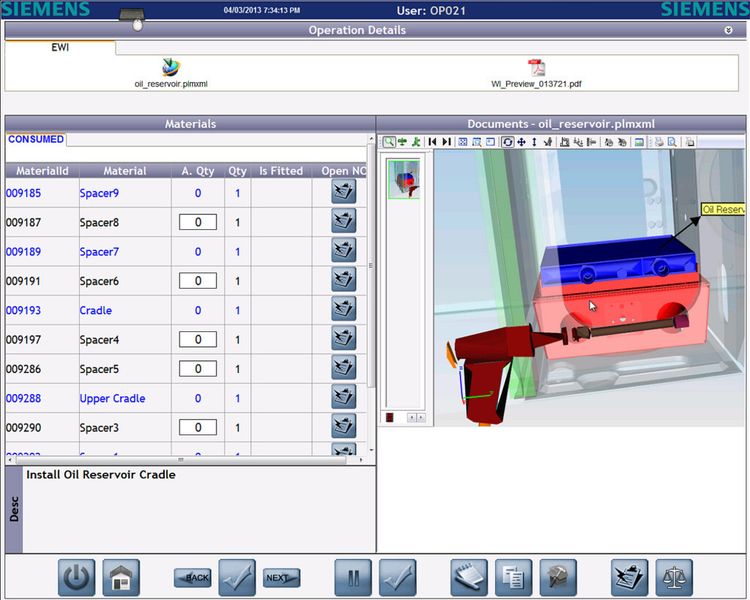750x600 pixels.
Task: Click the materials table vertical scrollbar
Action: point(371,266)
